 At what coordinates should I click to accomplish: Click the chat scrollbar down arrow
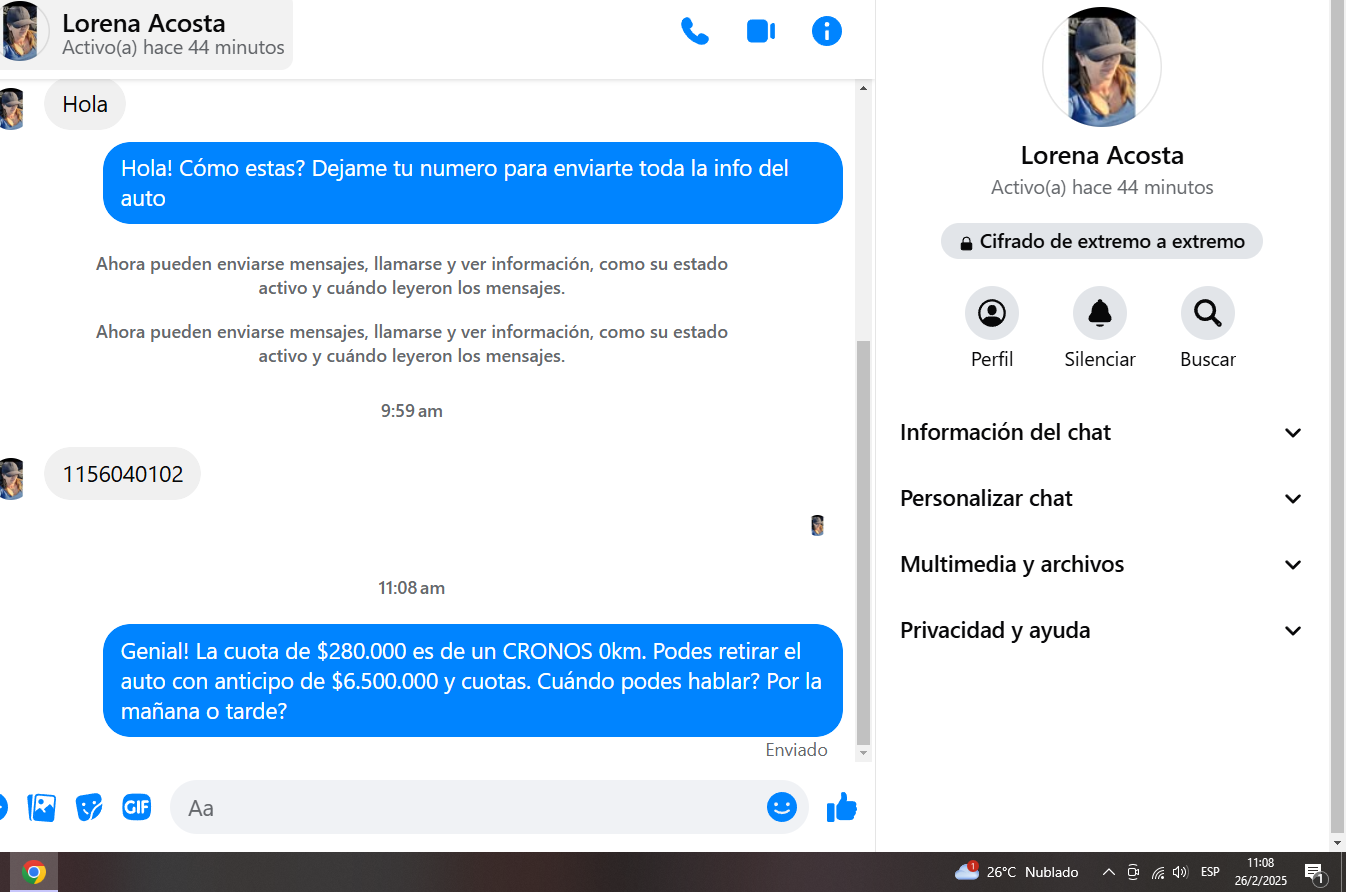(x=864, y=753)
